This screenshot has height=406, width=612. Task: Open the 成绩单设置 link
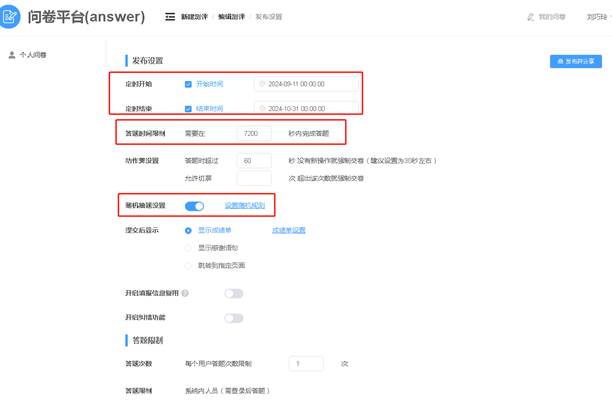[288, 230]
